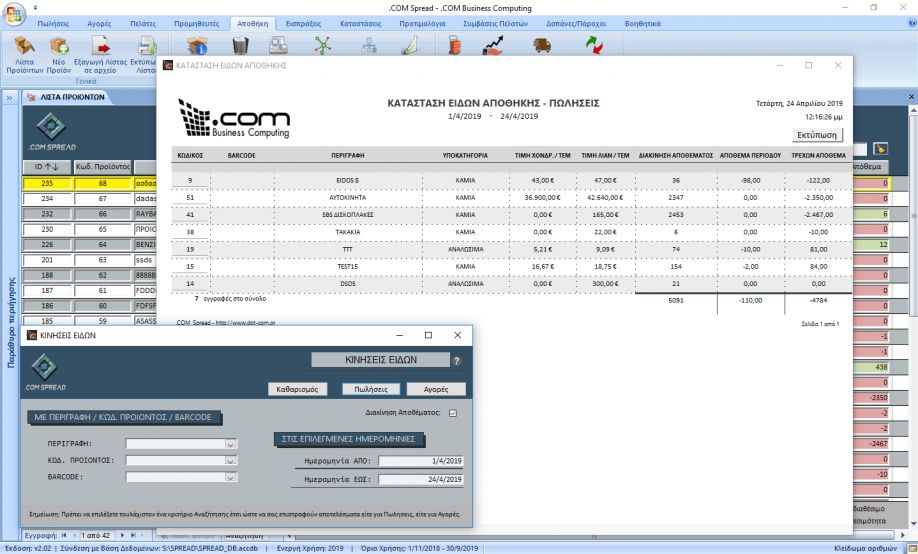918x554 pixels.
Task: Click the Καθαρισμός button
Action: (x=297, y=389)
